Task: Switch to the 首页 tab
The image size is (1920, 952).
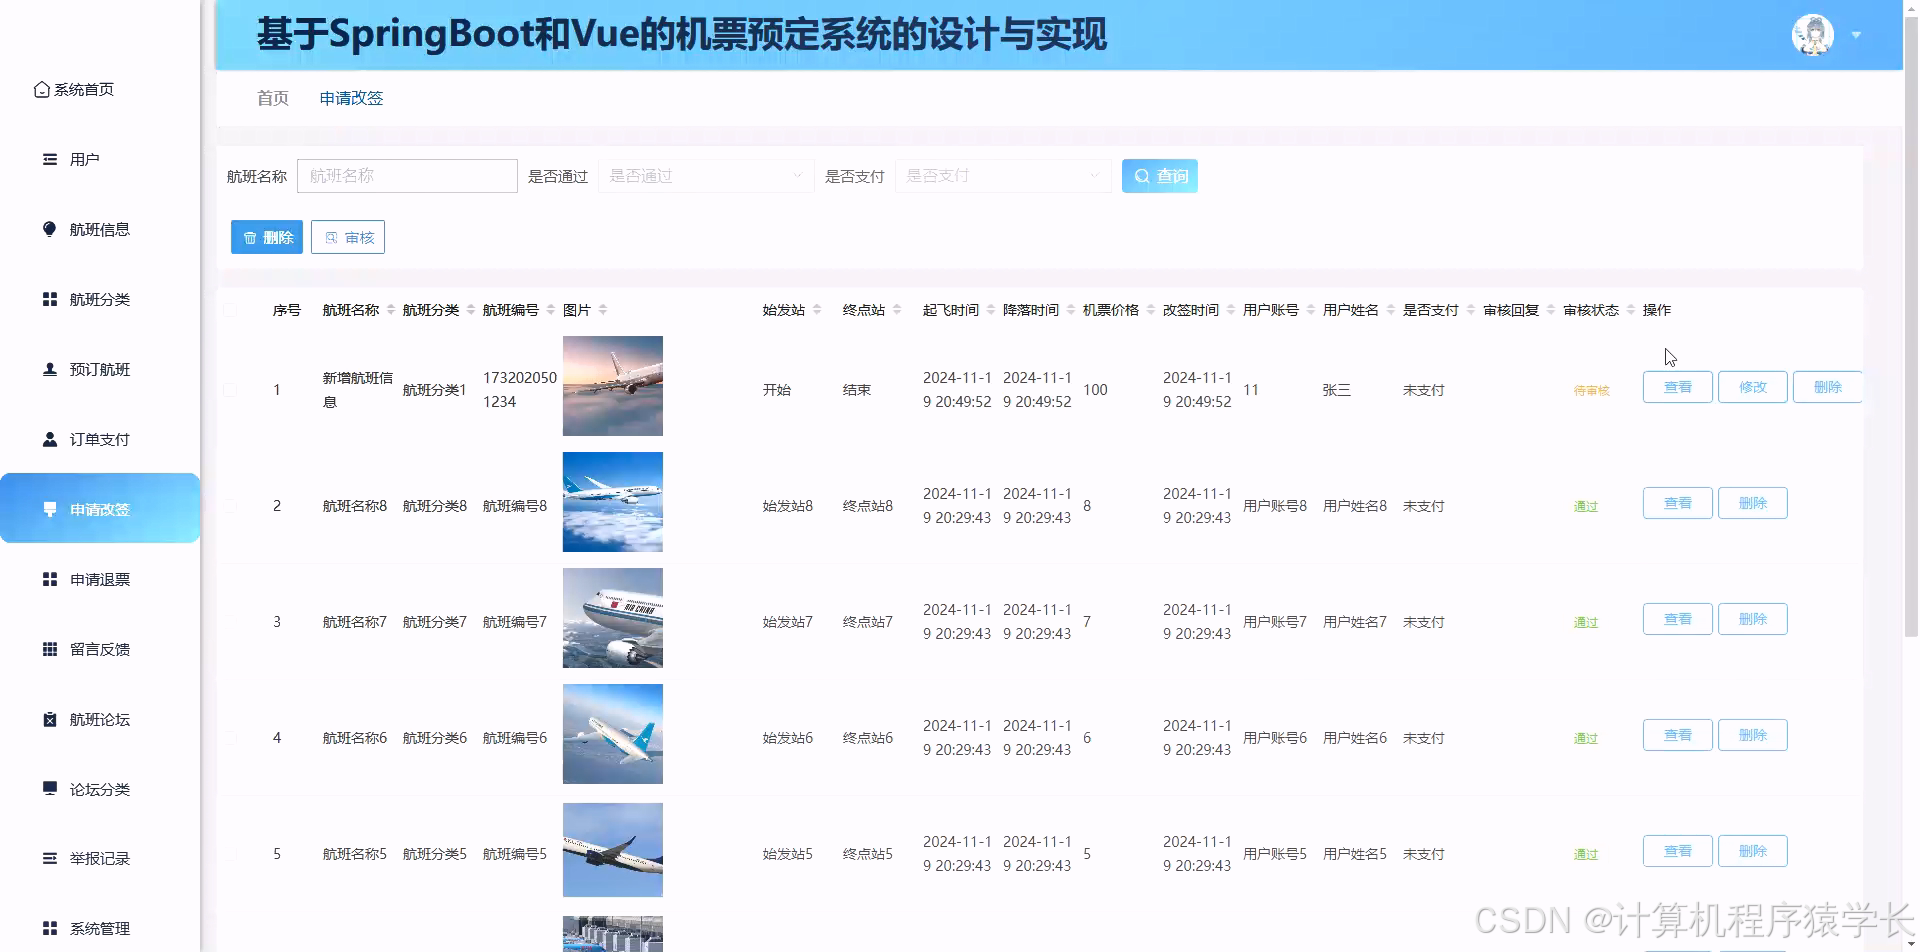Action: (x=271, y=98)
